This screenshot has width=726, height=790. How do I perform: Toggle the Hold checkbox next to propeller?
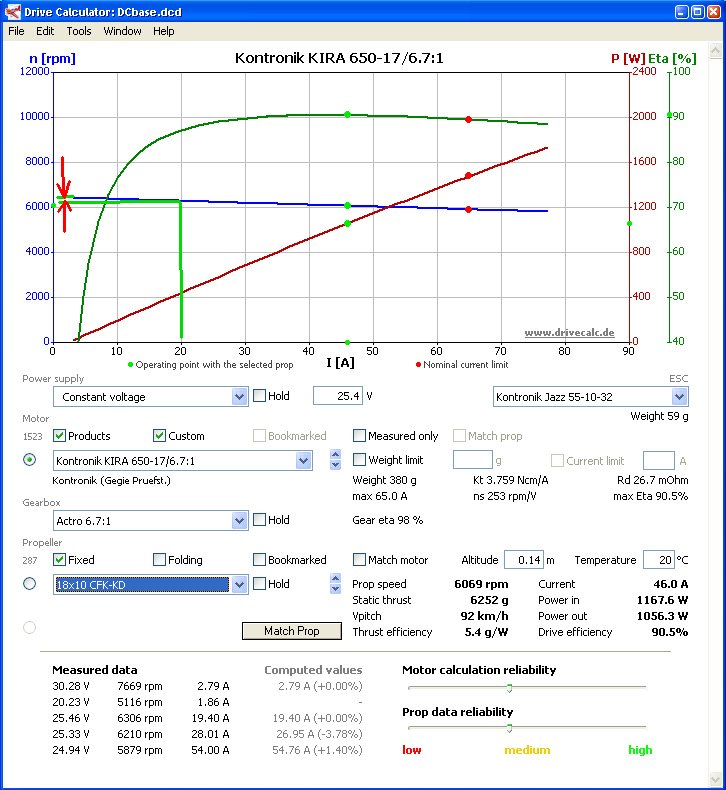tap(259, 584)
